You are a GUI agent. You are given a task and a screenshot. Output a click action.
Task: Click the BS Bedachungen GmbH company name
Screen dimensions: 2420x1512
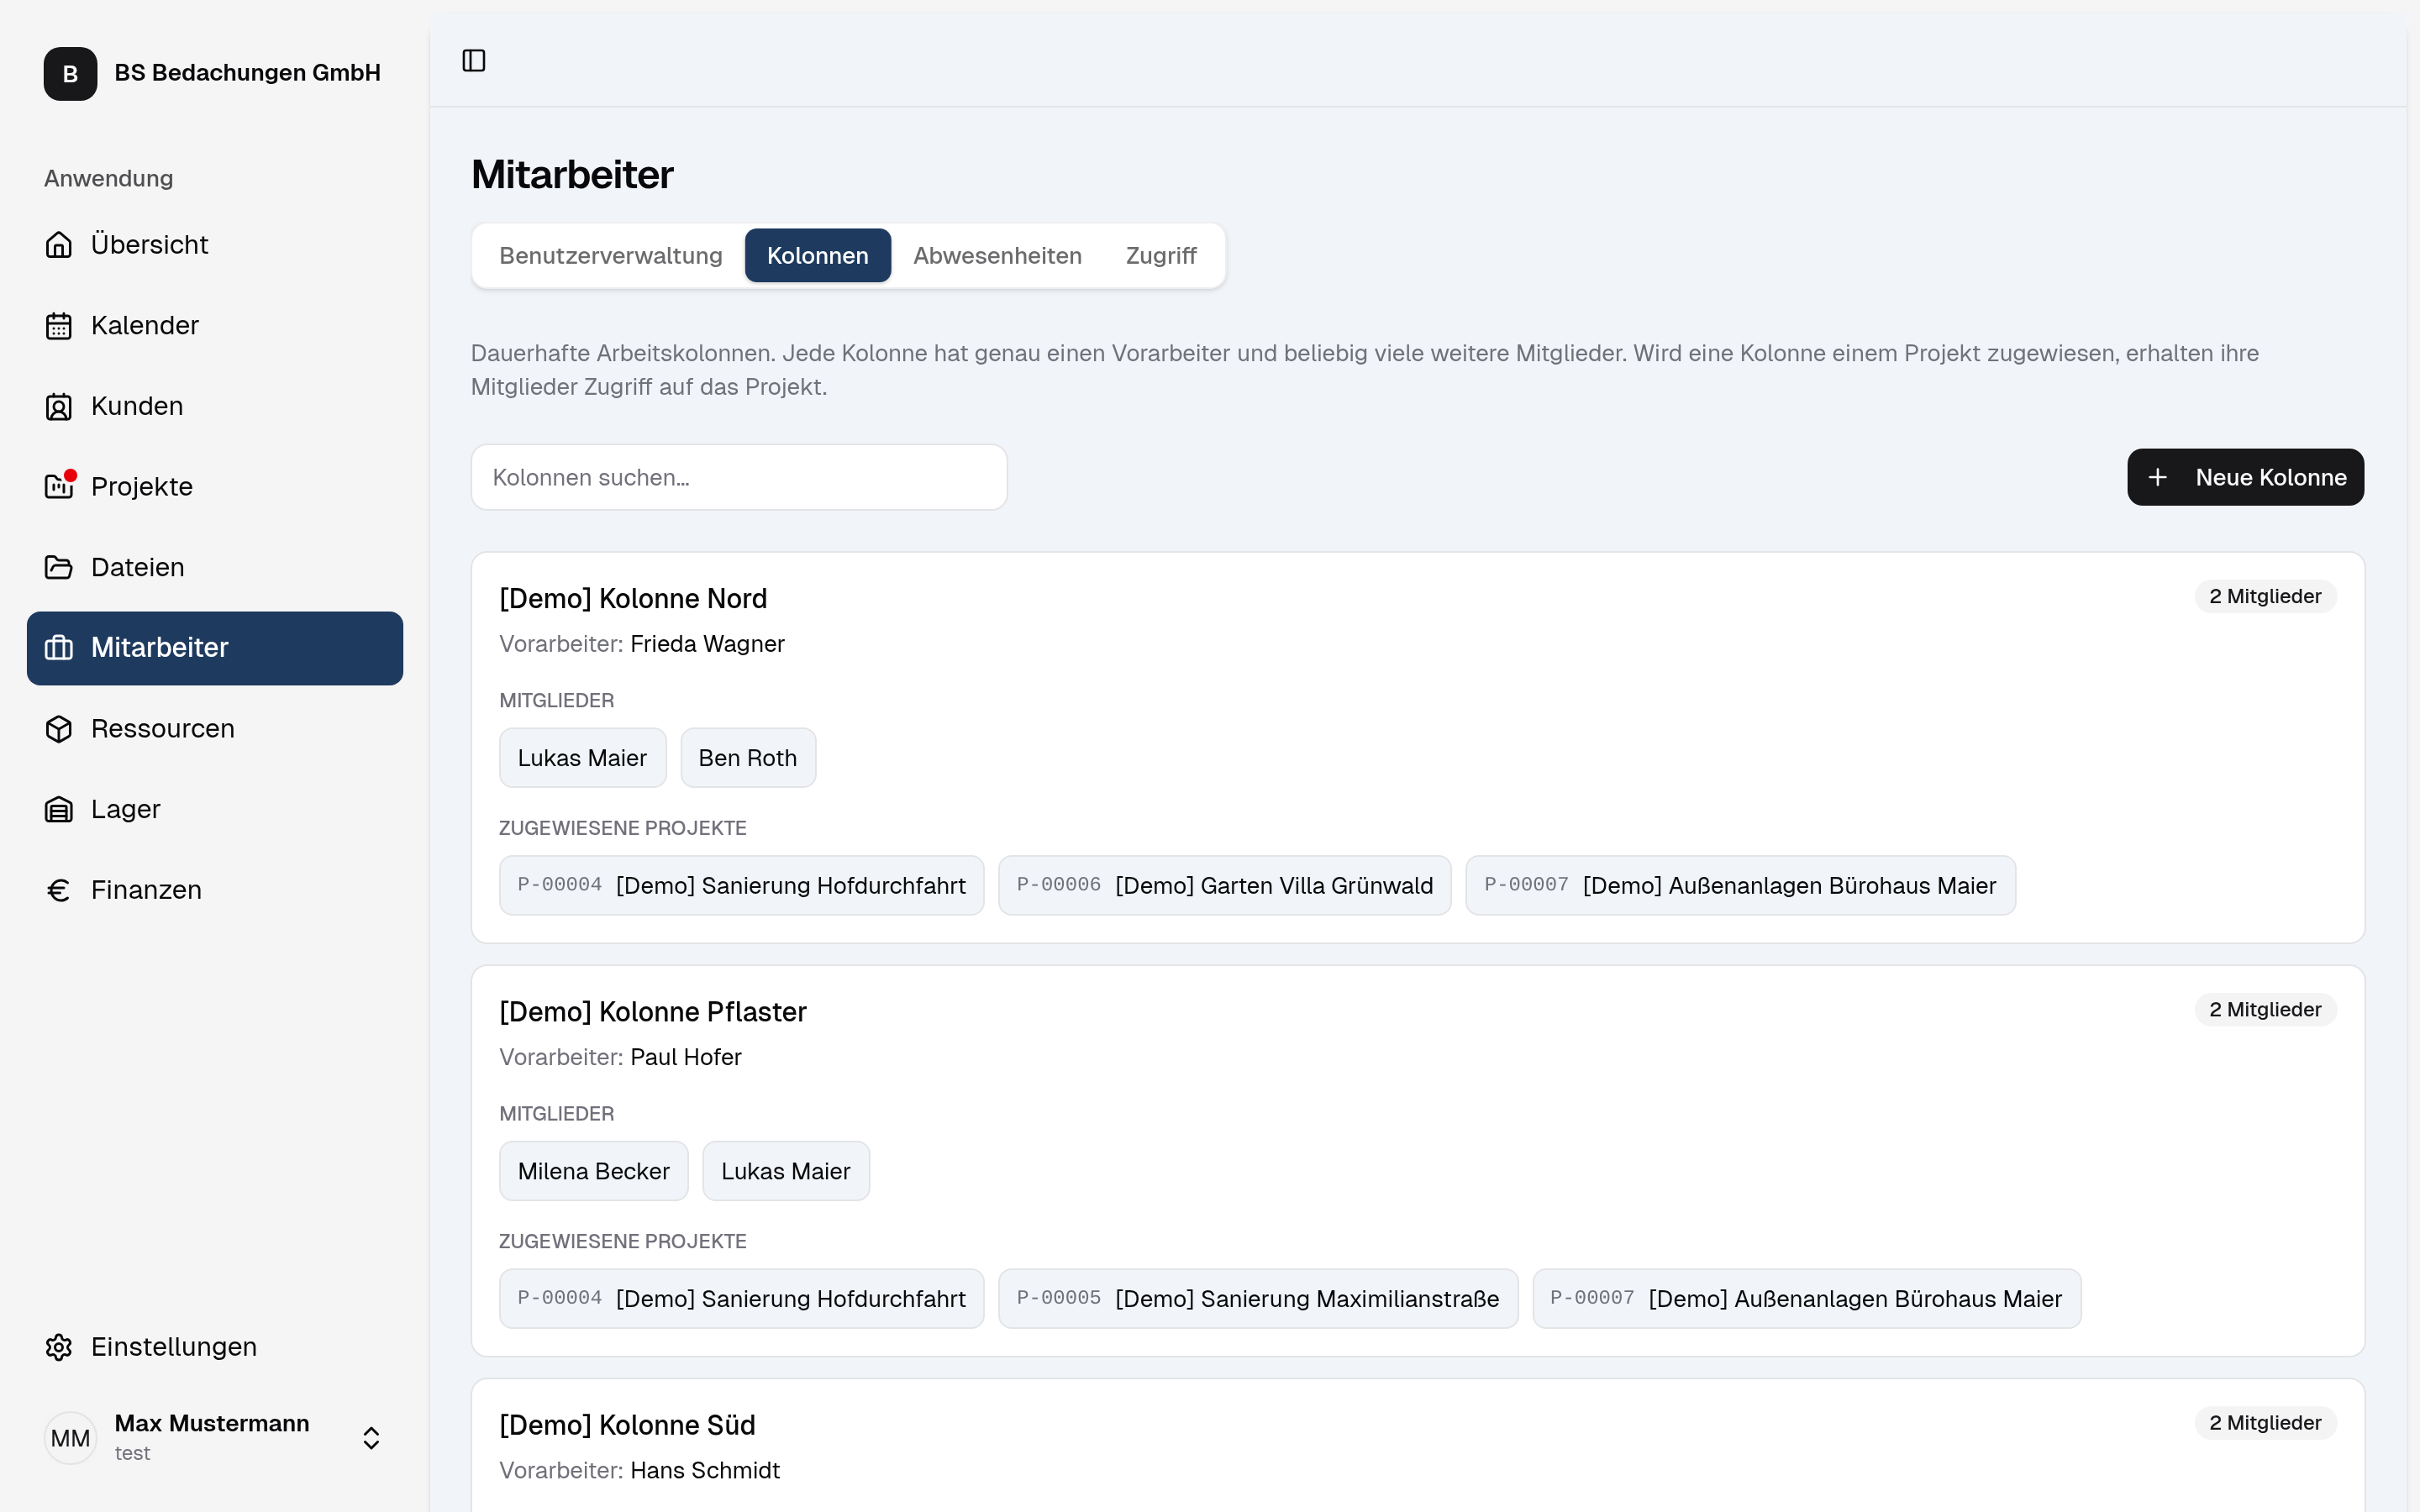(x=248, y=73)
